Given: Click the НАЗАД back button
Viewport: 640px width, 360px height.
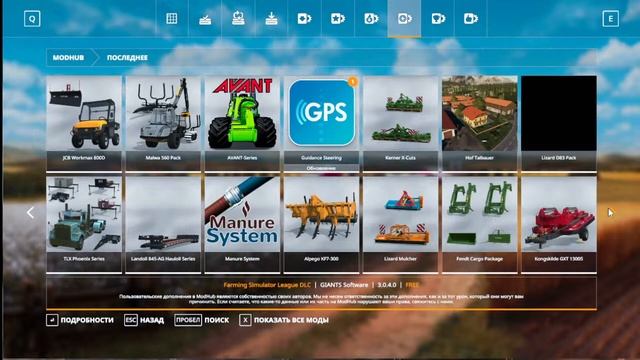Looking at the screenshot, I should coord(144,320).
